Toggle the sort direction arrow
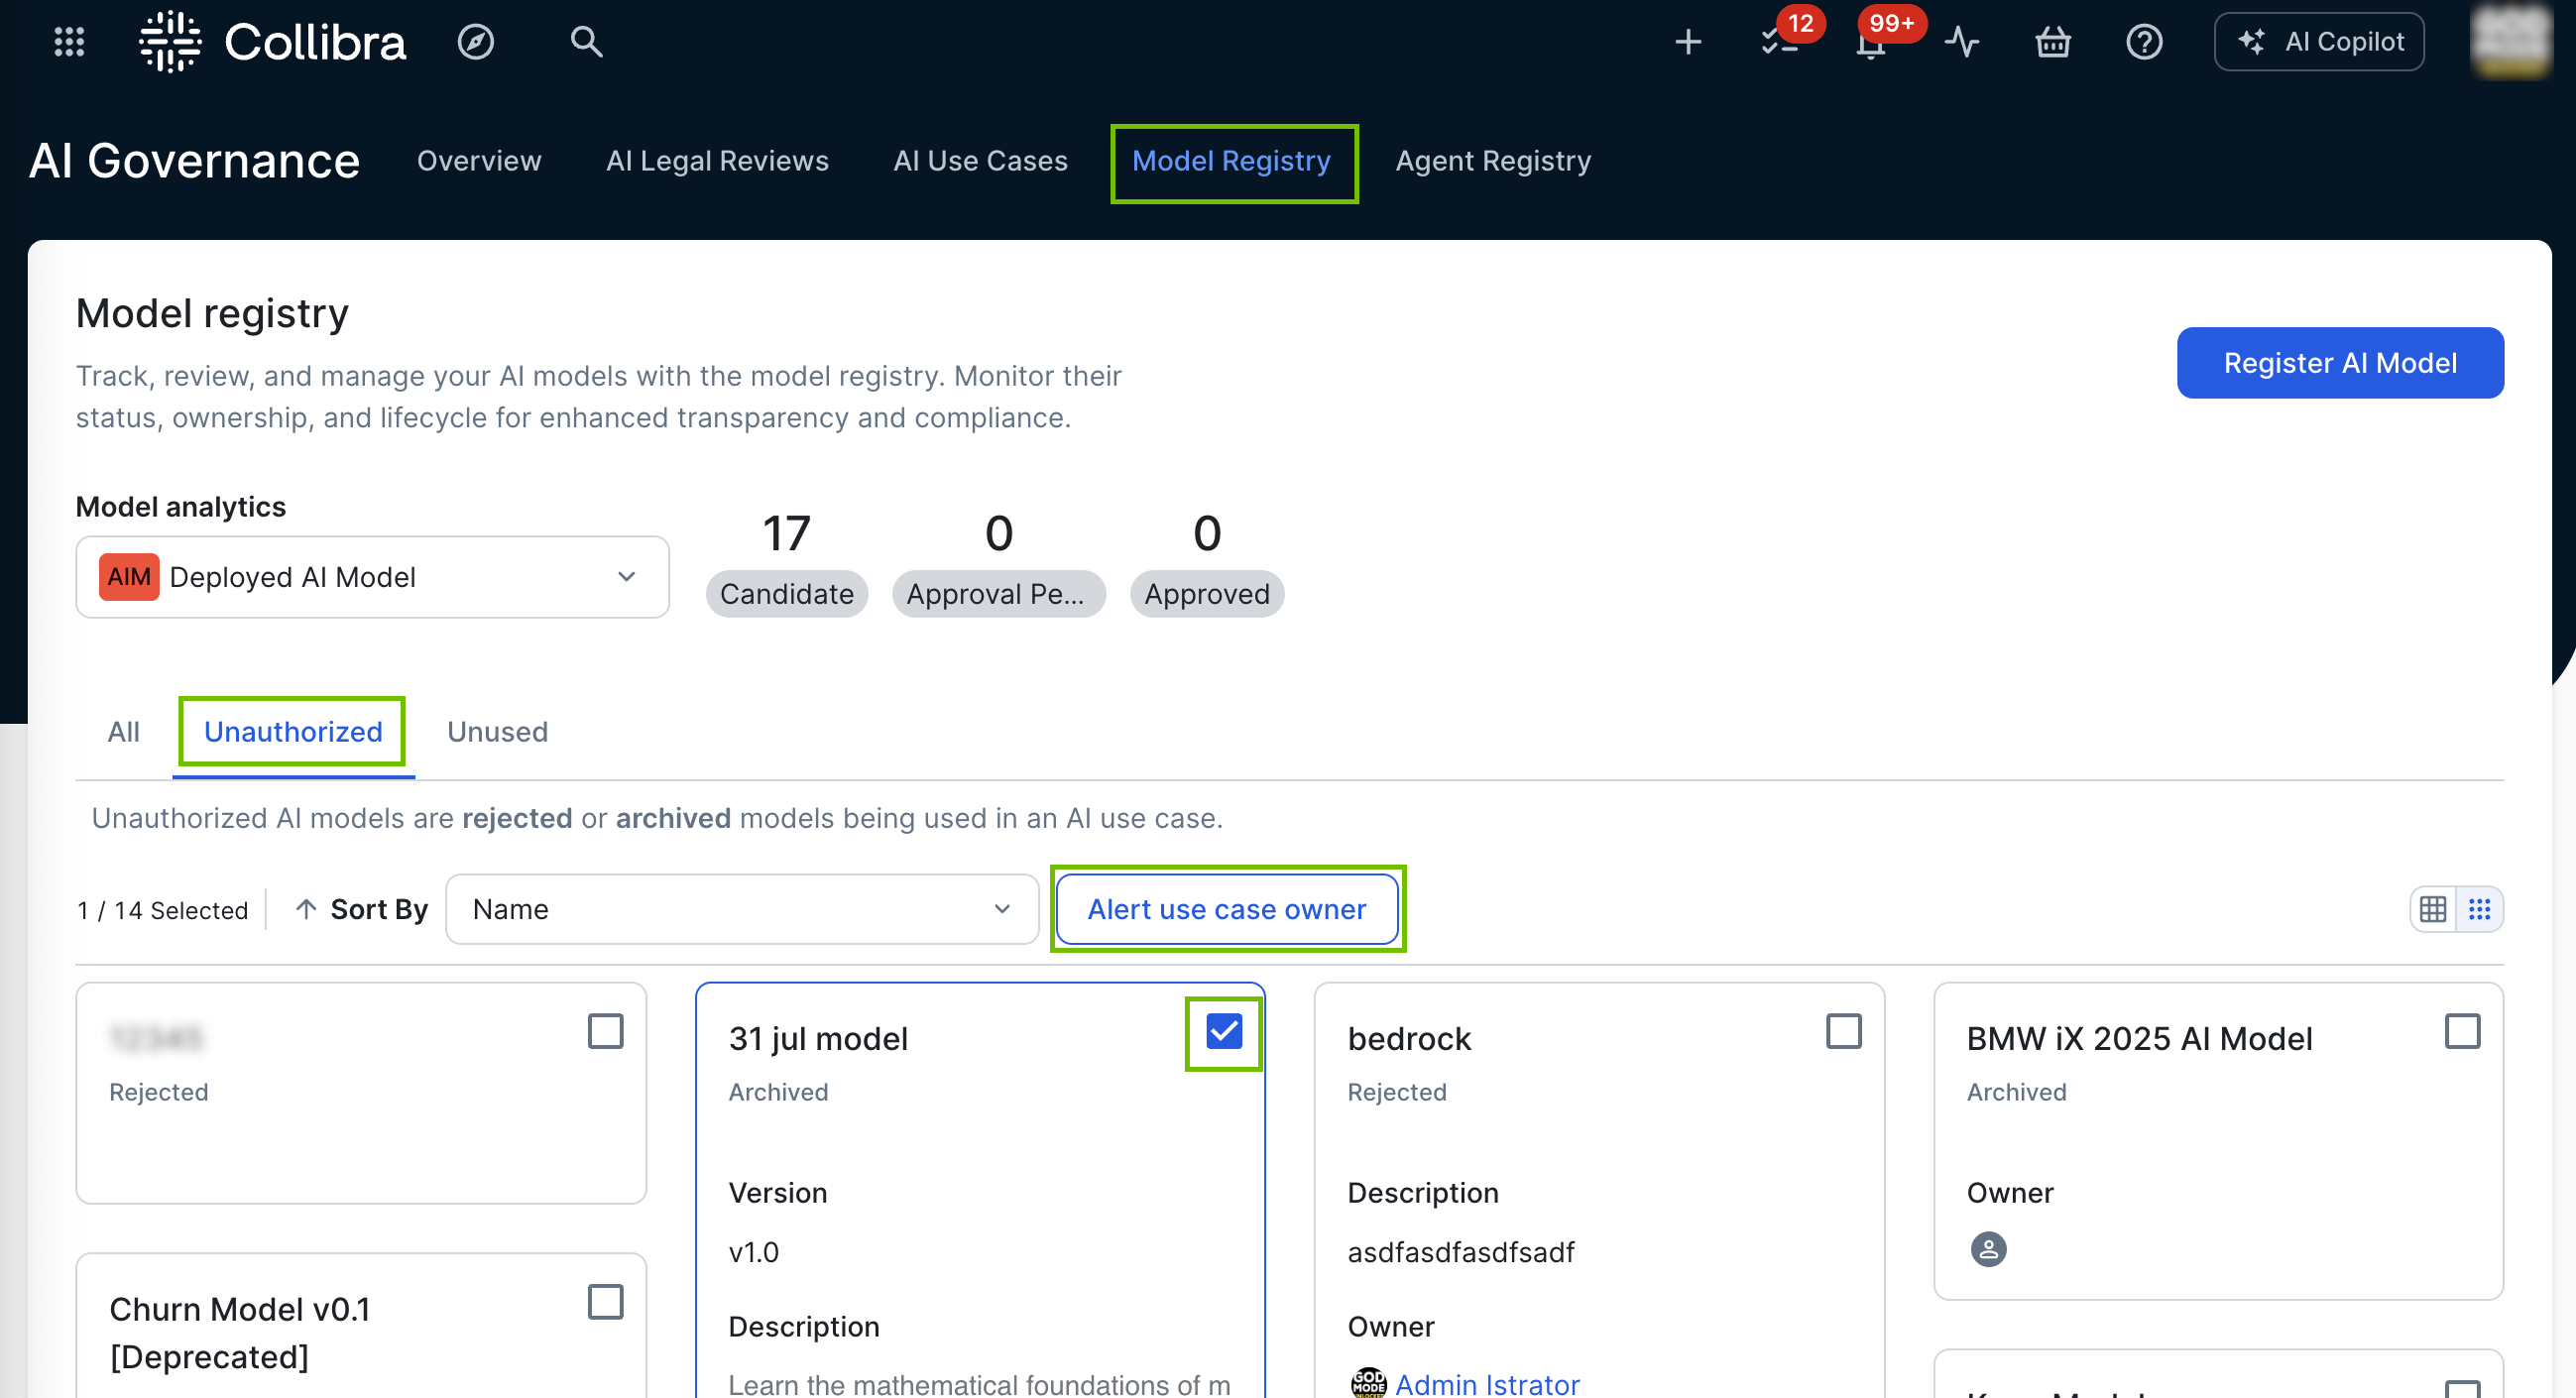Image resolution: width=2576 pixels, height=1398 pixels. pyautogui.click(x=306, y=909)
